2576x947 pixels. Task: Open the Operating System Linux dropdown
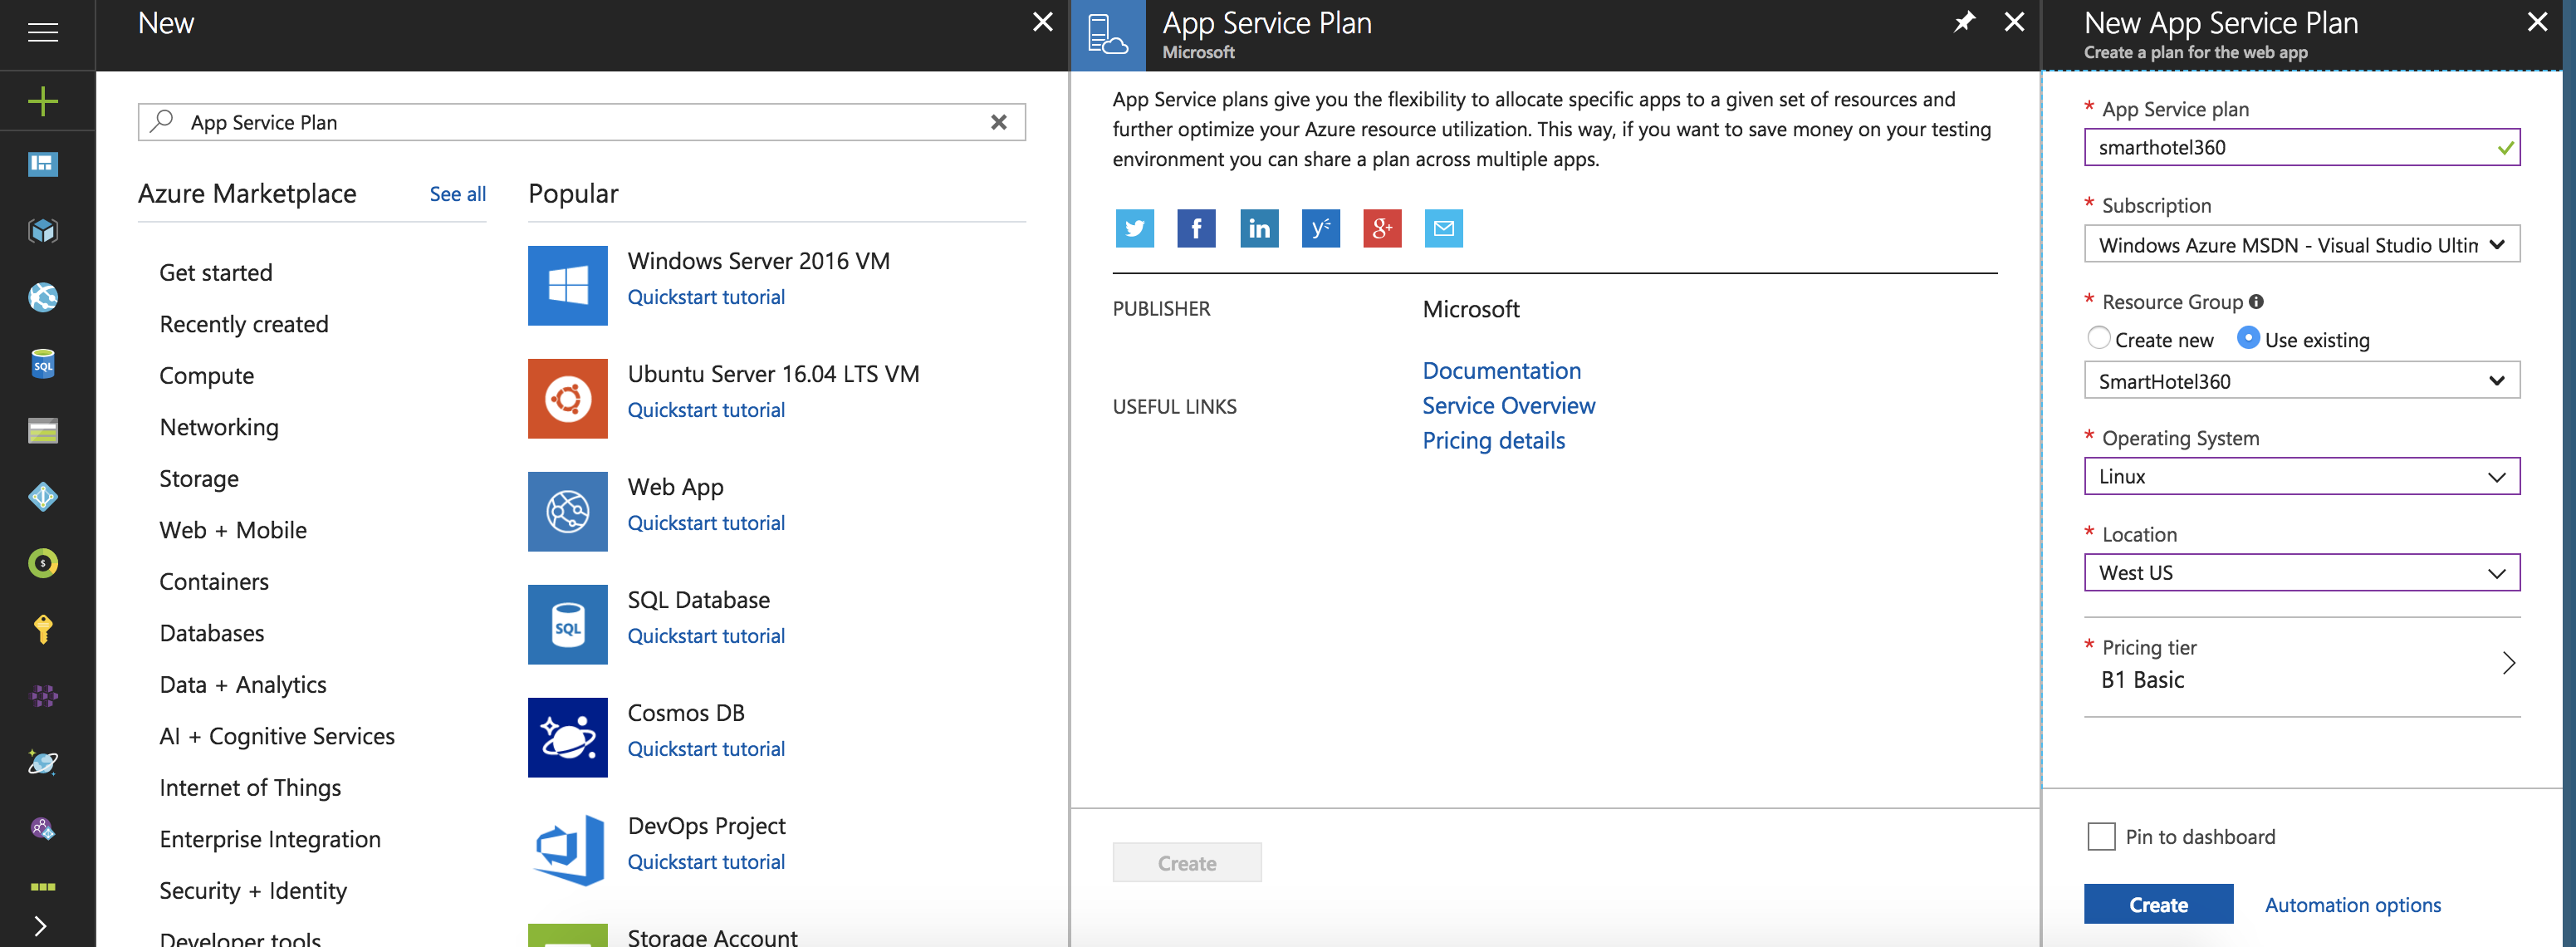(x=2301, y=476)
